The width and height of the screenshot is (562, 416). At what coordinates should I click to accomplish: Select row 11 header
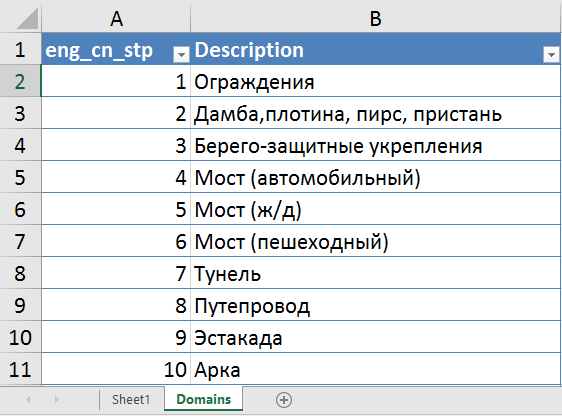(20, 369)
